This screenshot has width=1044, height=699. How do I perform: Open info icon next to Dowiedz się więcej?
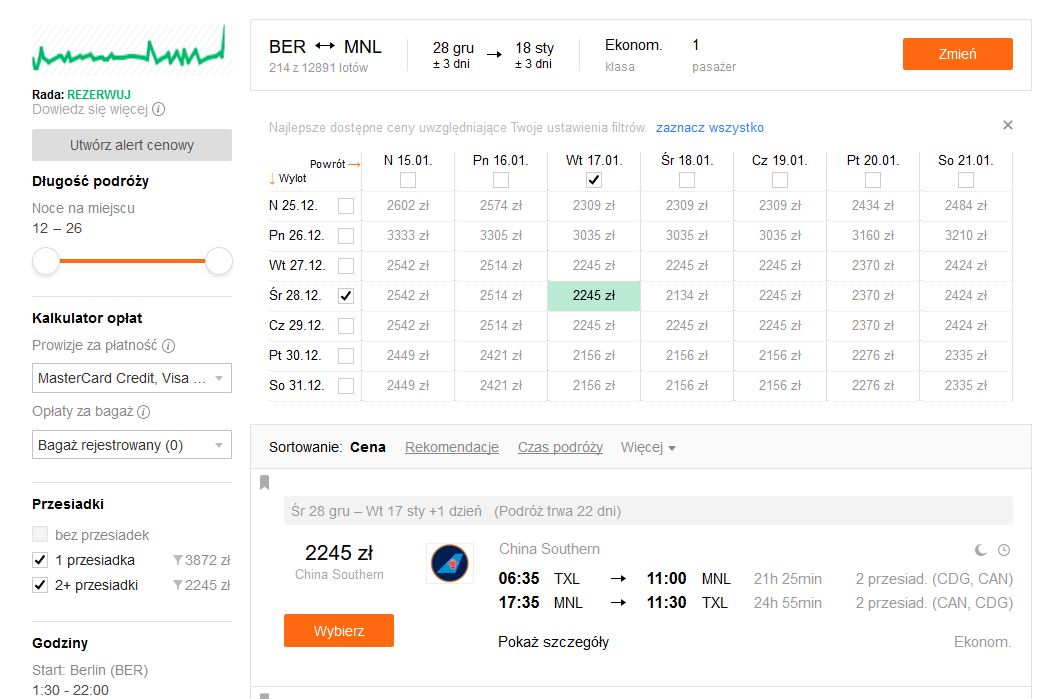tap(158, 109)
